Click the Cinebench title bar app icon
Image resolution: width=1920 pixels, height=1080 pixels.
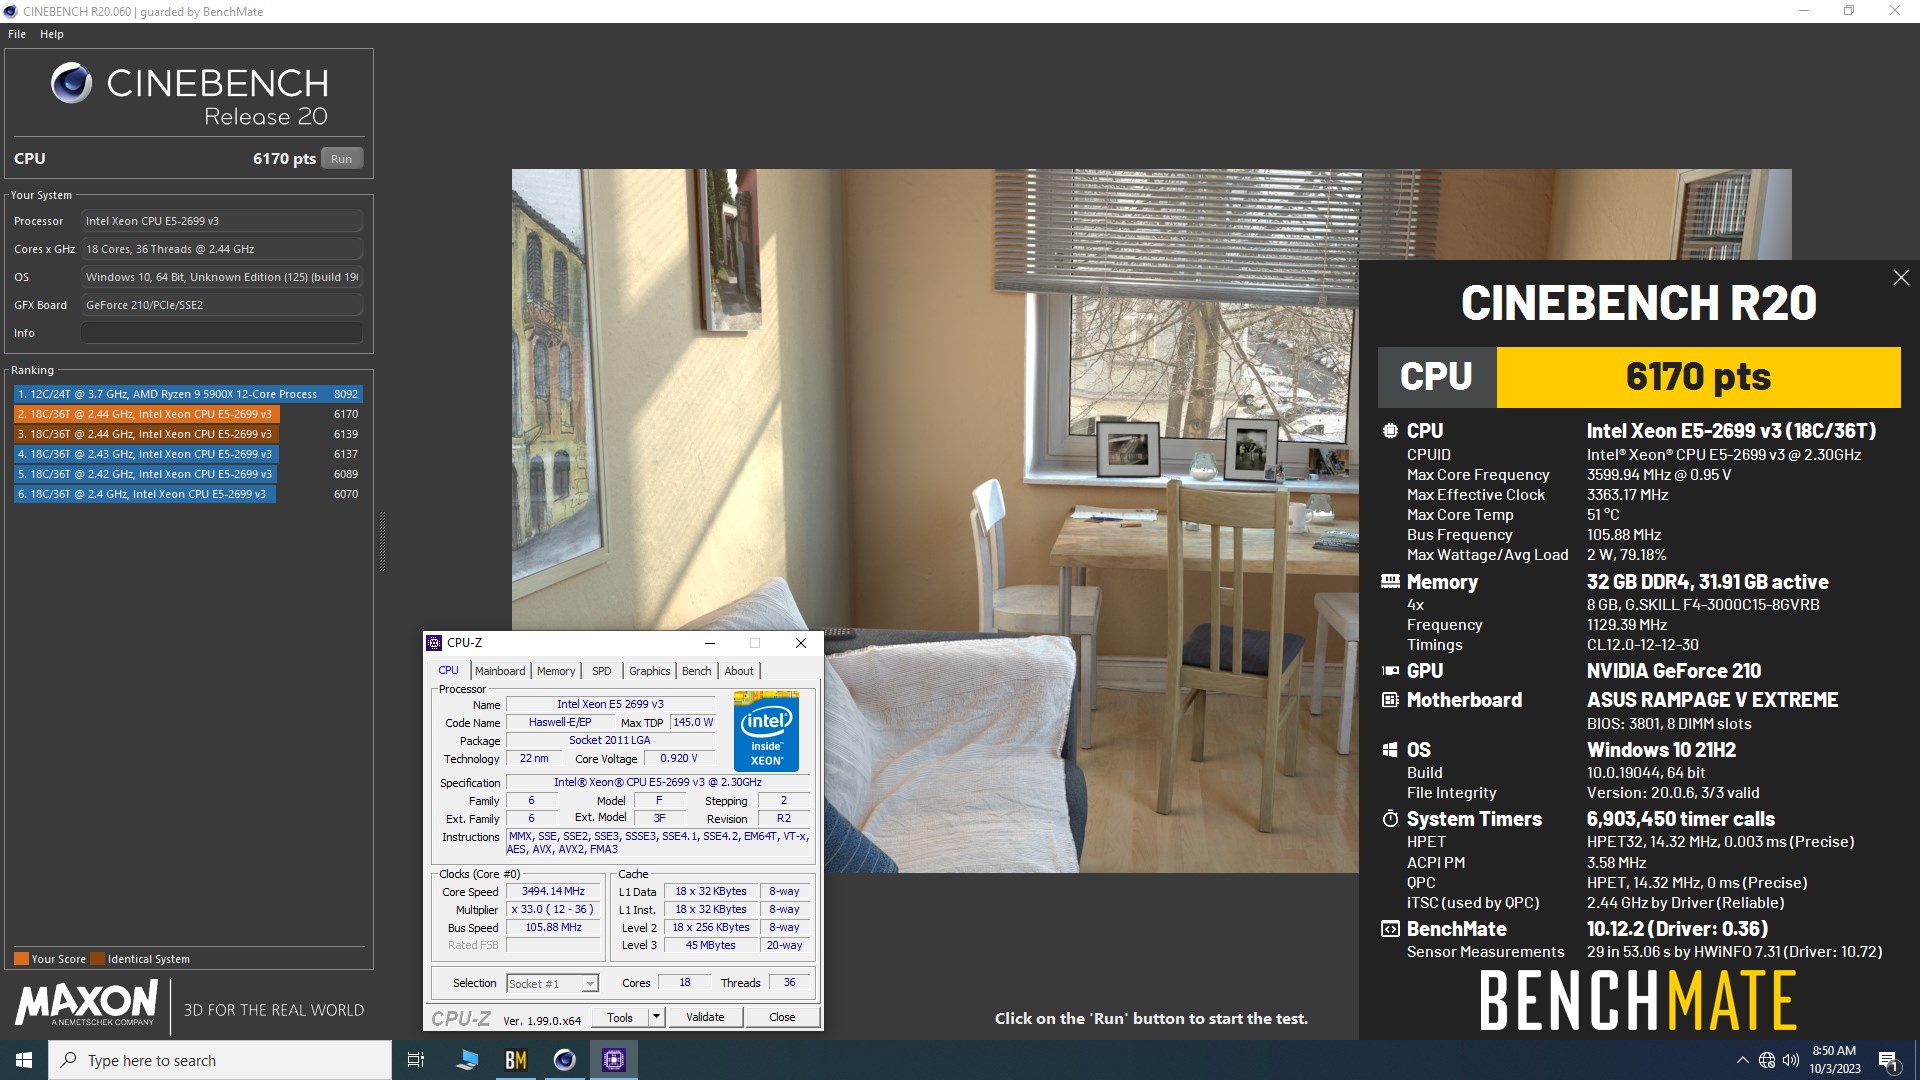10,11
